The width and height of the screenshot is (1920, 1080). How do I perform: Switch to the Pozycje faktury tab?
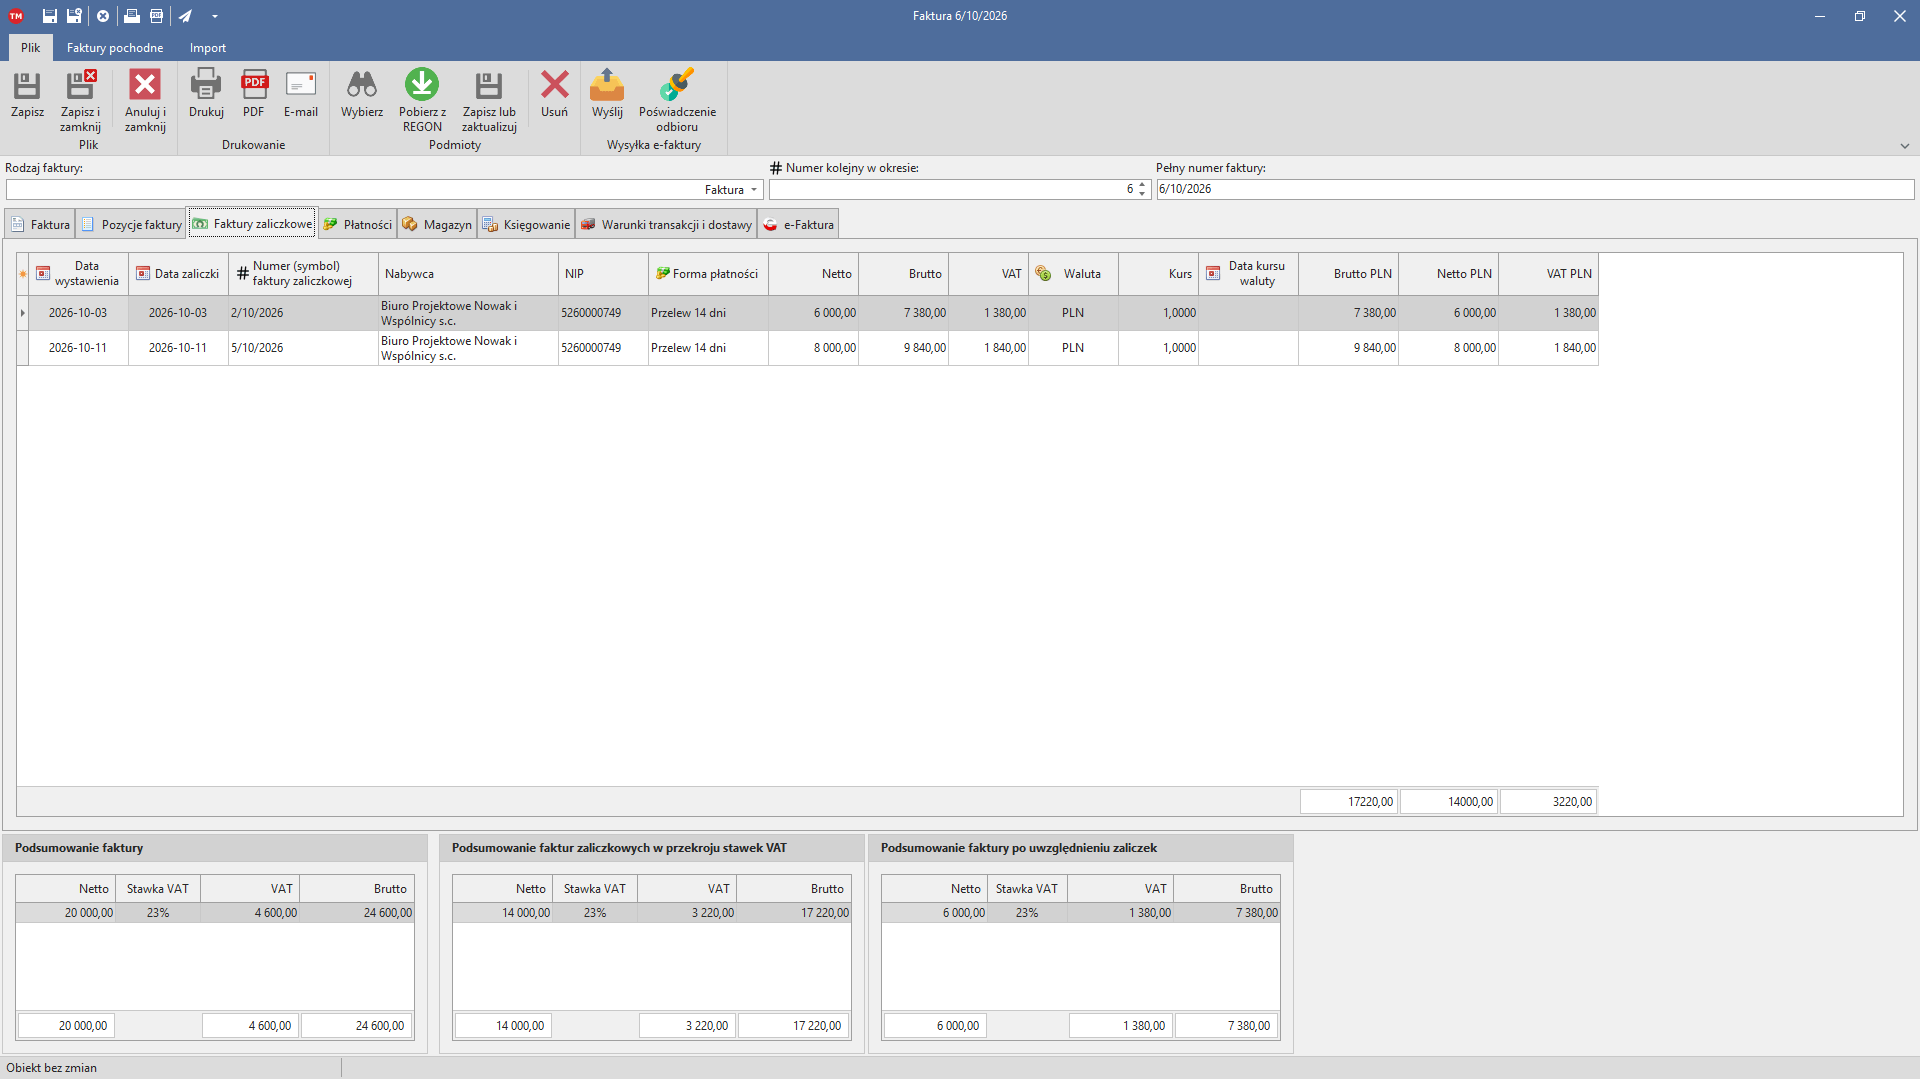(x=132, y=224)
